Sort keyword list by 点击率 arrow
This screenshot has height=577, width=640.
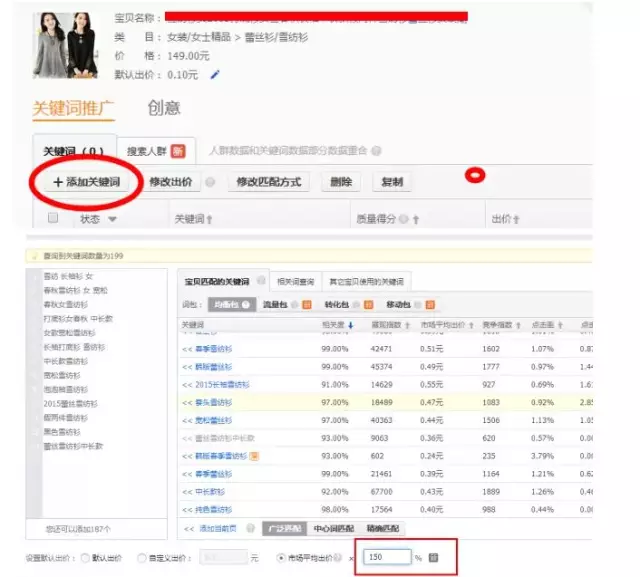560,325
